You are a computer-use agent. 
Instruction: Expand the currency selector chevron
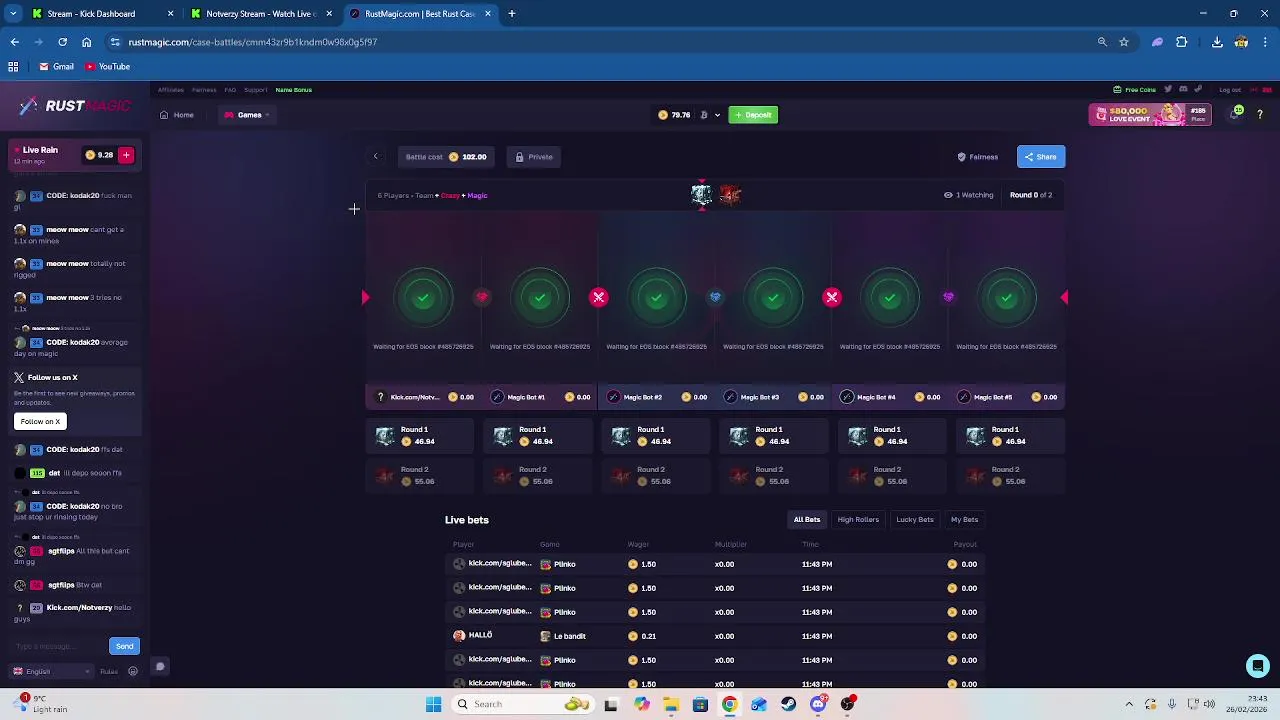(717, 115)
